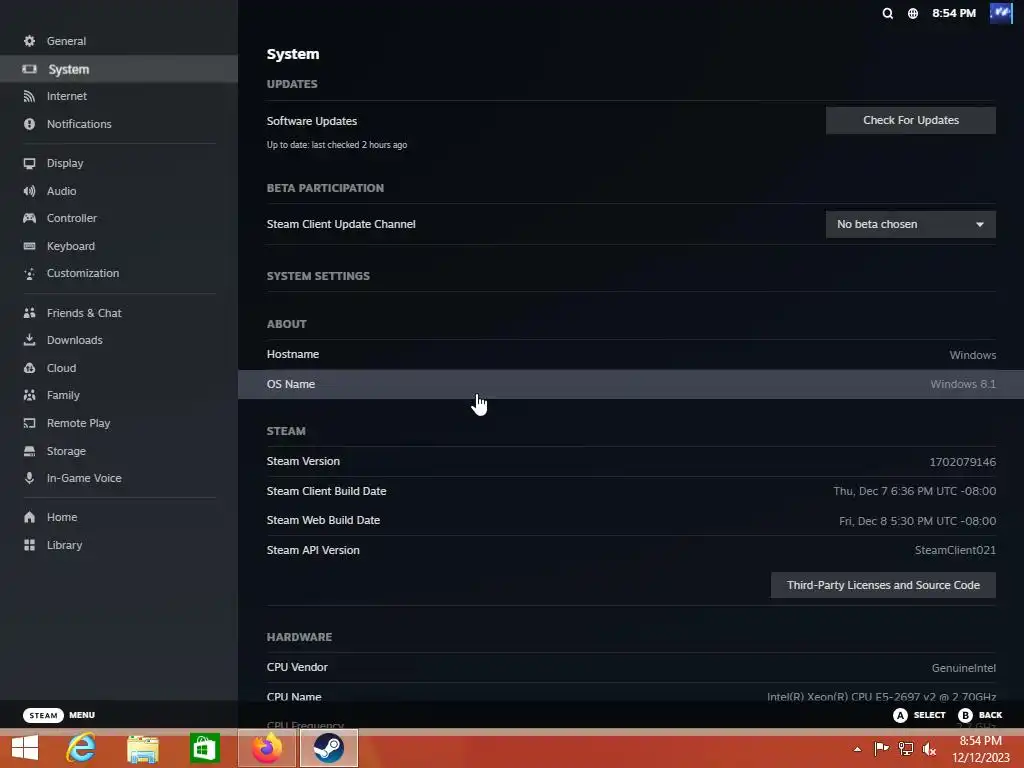This screenshot has height=768, width=1024.
Task: Click the In-Game Voice microphone icon
Action: [x=29, y=478]
